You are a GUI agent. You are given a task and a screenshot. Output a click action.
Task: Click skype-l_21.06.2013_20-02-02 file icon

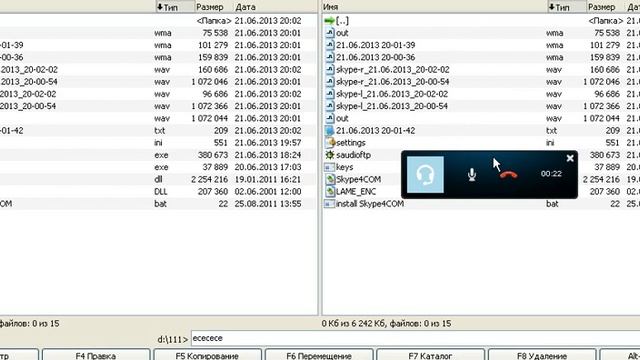click(x=329, y=94)
